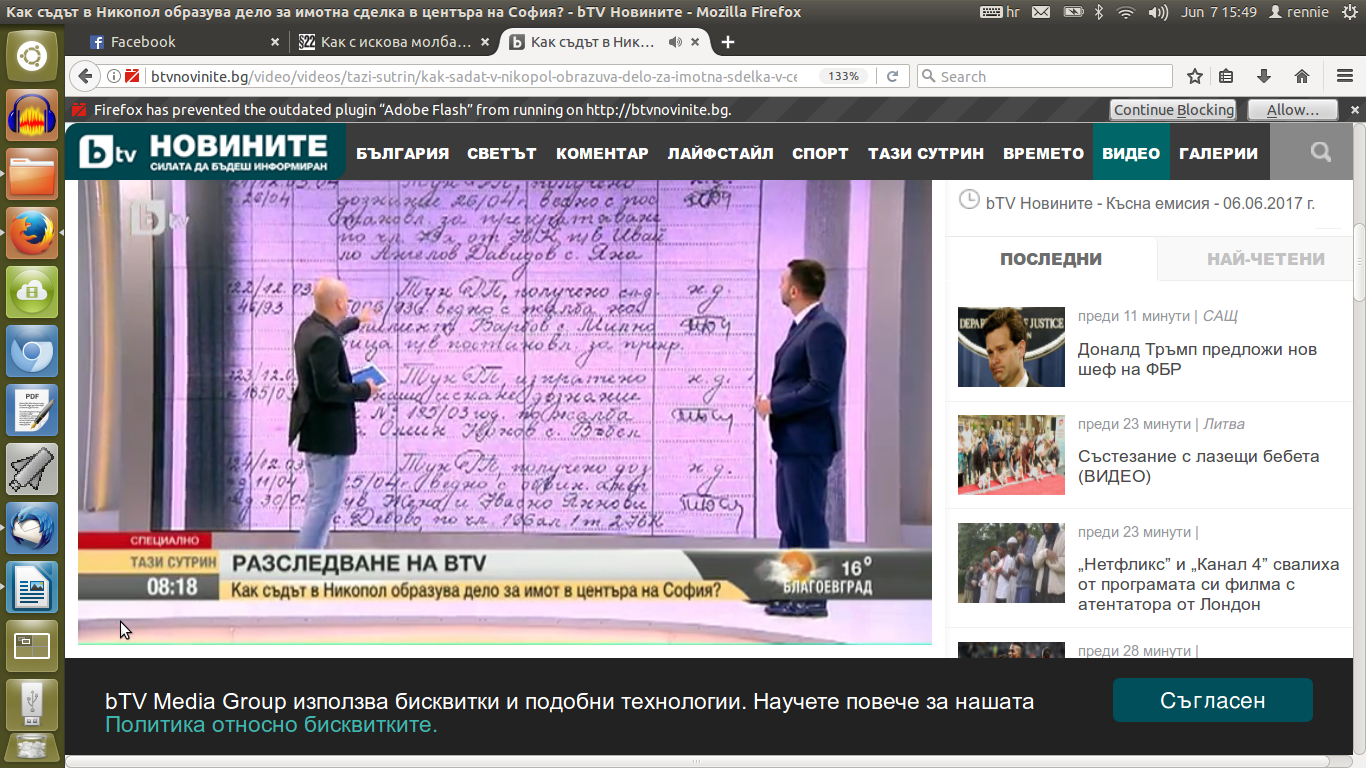Open a new tab with plus button
1366x768 pixels.
(x=728, y=42)
